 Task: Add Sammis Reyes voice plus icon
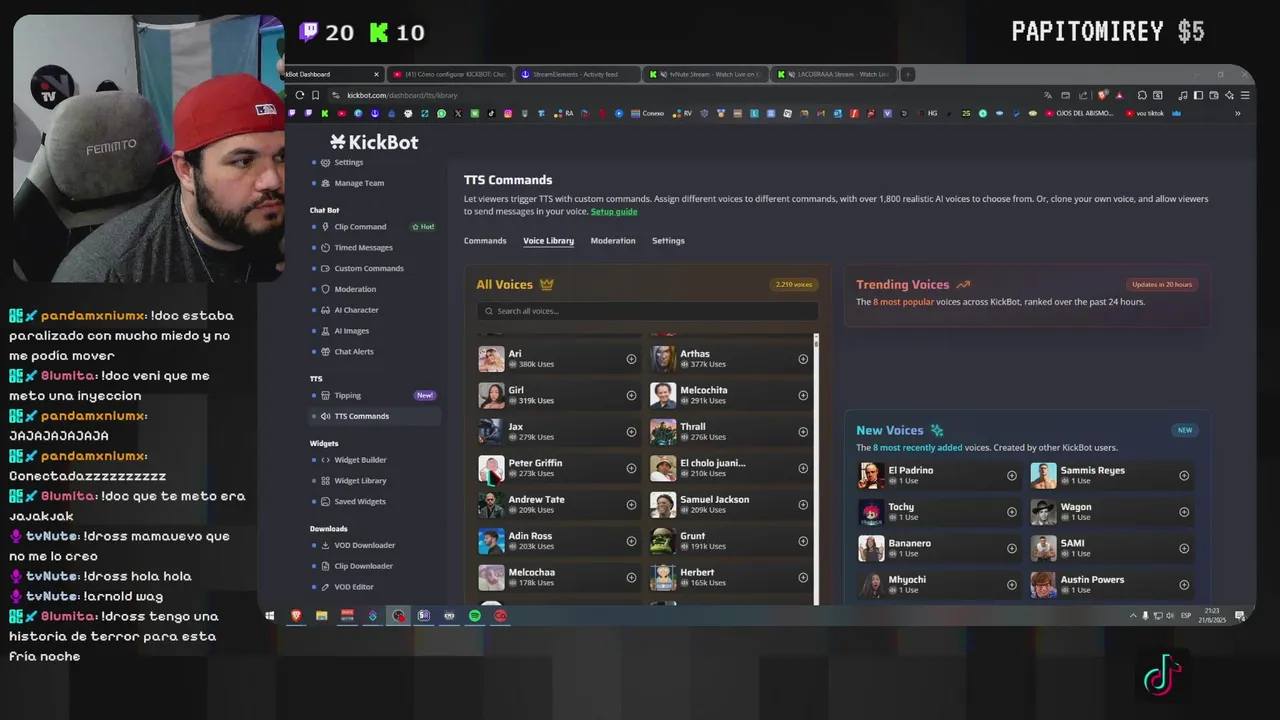1184,476
